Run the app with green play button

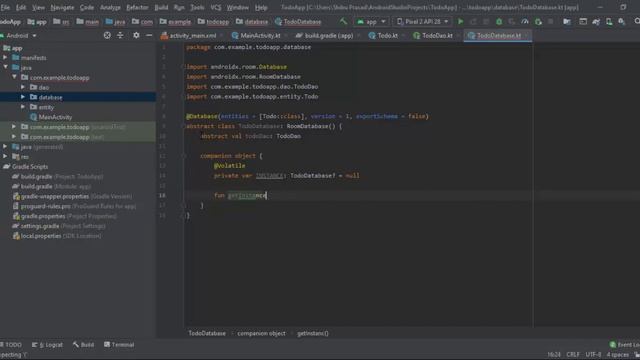point(460,21)
